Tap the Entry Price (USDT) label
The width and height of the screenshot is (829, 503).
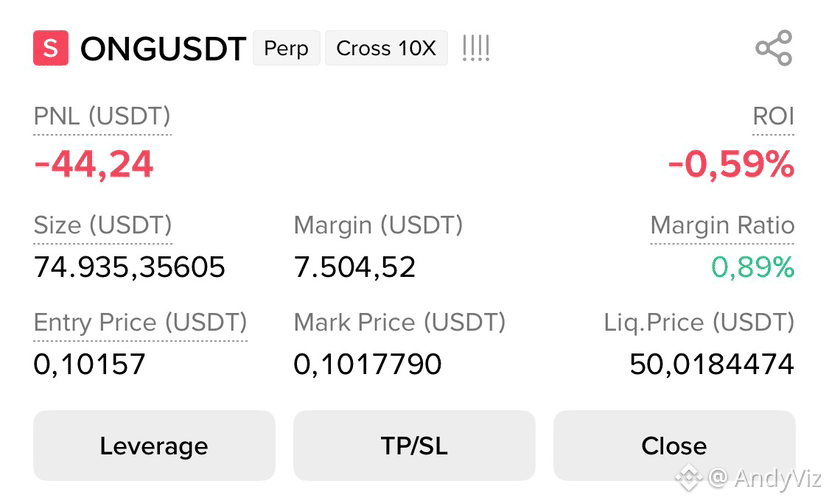tap(140, 322)
